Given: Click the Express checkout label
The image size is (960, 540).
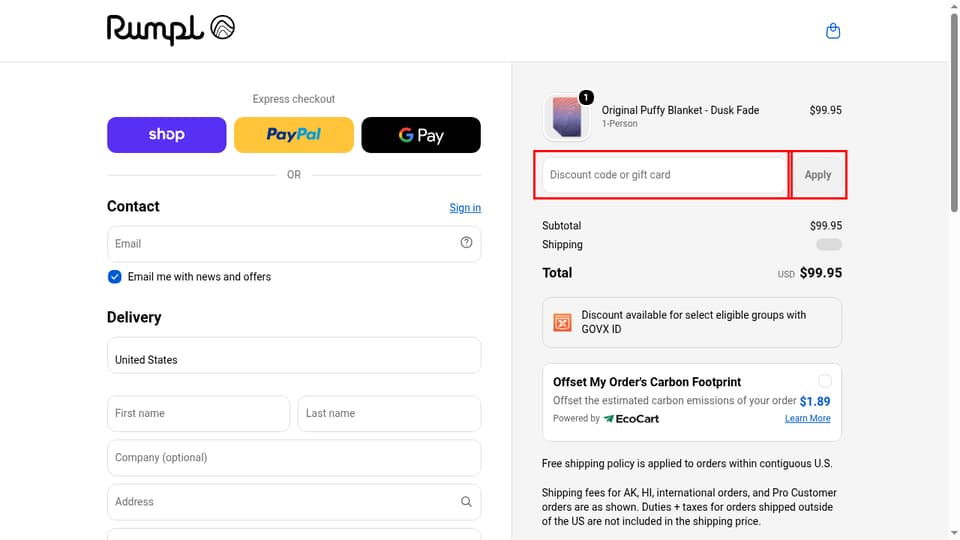Looking at the screenshot, I should pos(294,99).
